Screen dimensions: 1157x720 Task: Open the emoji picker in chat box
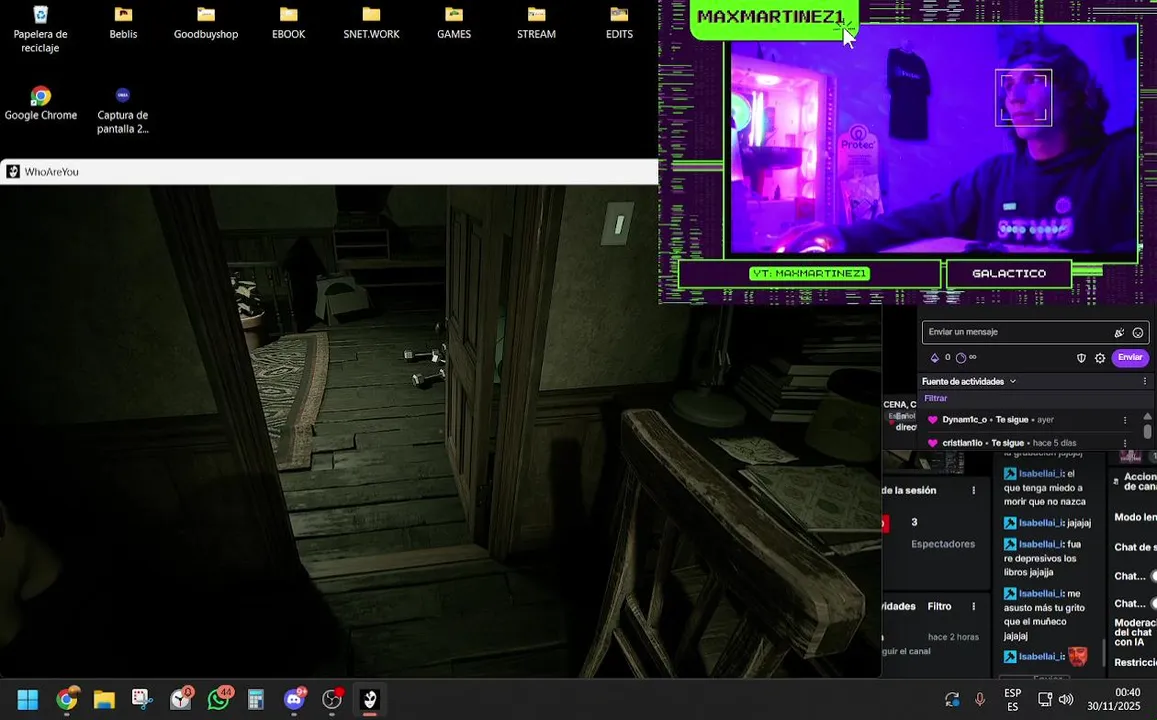coord(1138,333)
